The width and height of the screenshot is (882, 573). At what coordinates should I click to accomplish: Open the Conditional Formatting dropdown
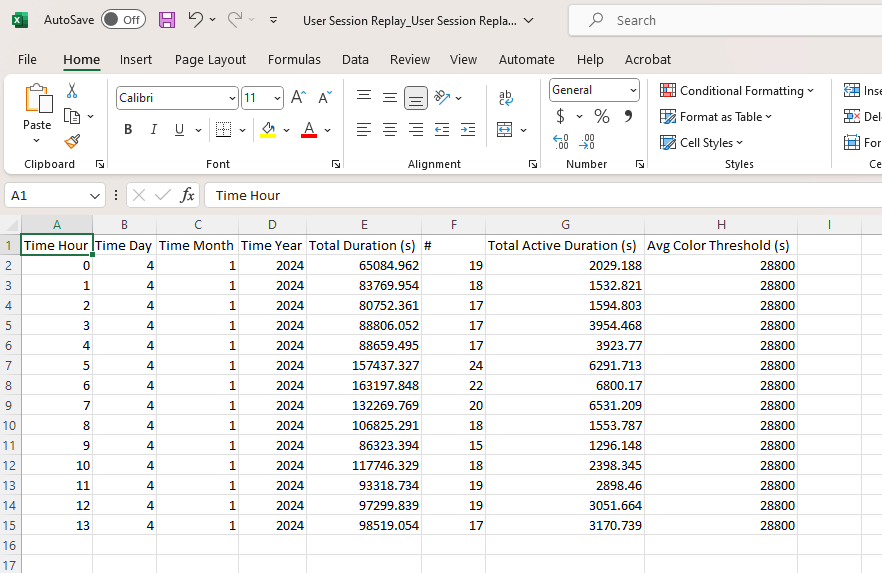(x=737, y=91)
